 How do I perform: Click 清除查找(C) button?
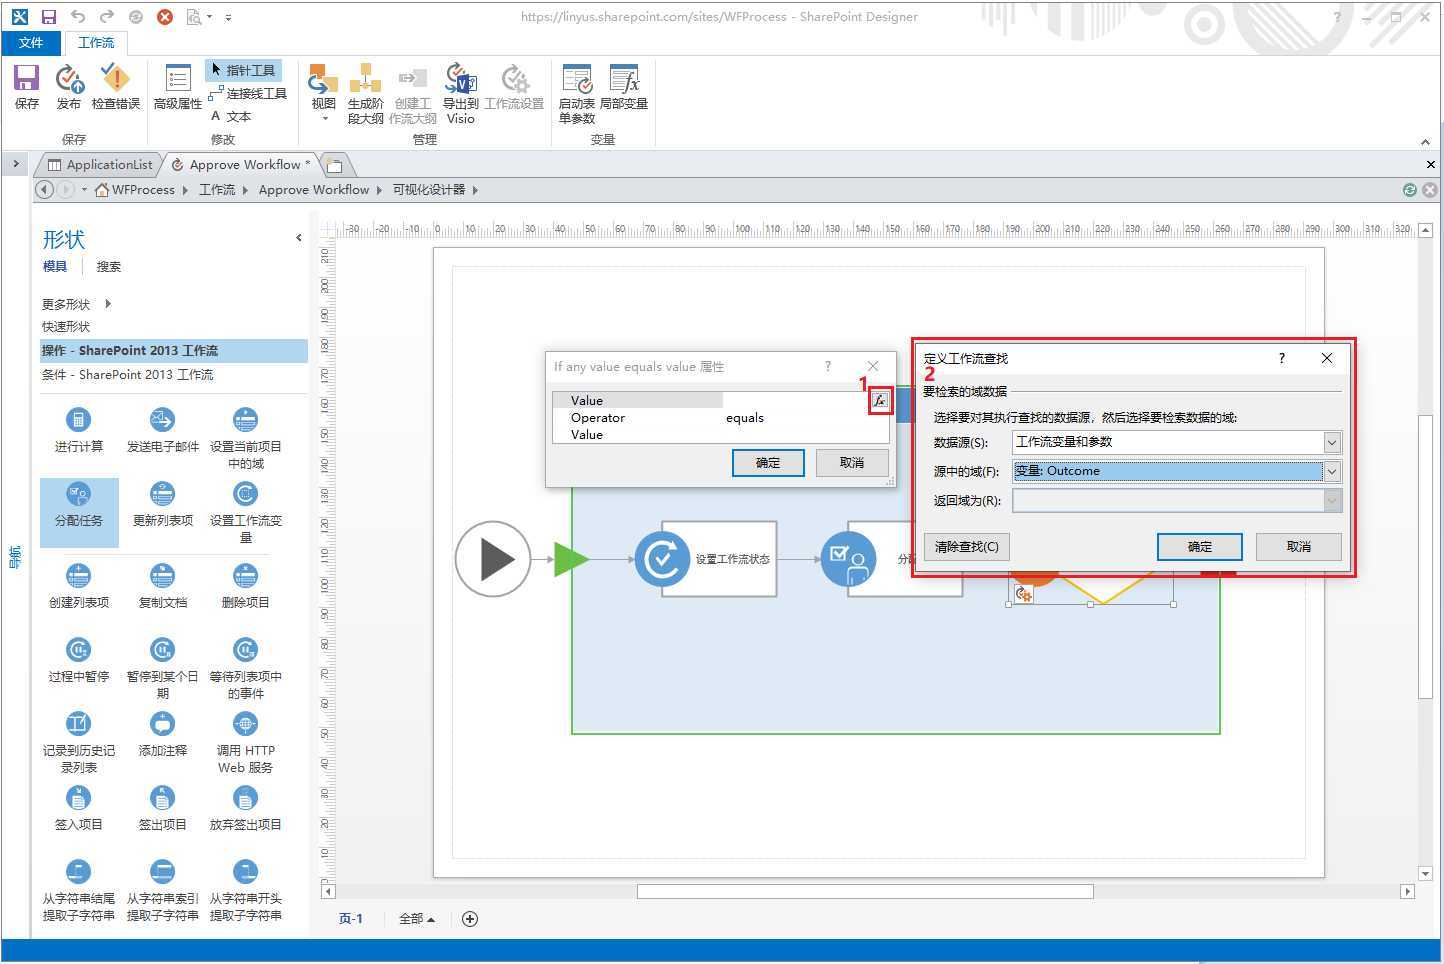[967, 546]
